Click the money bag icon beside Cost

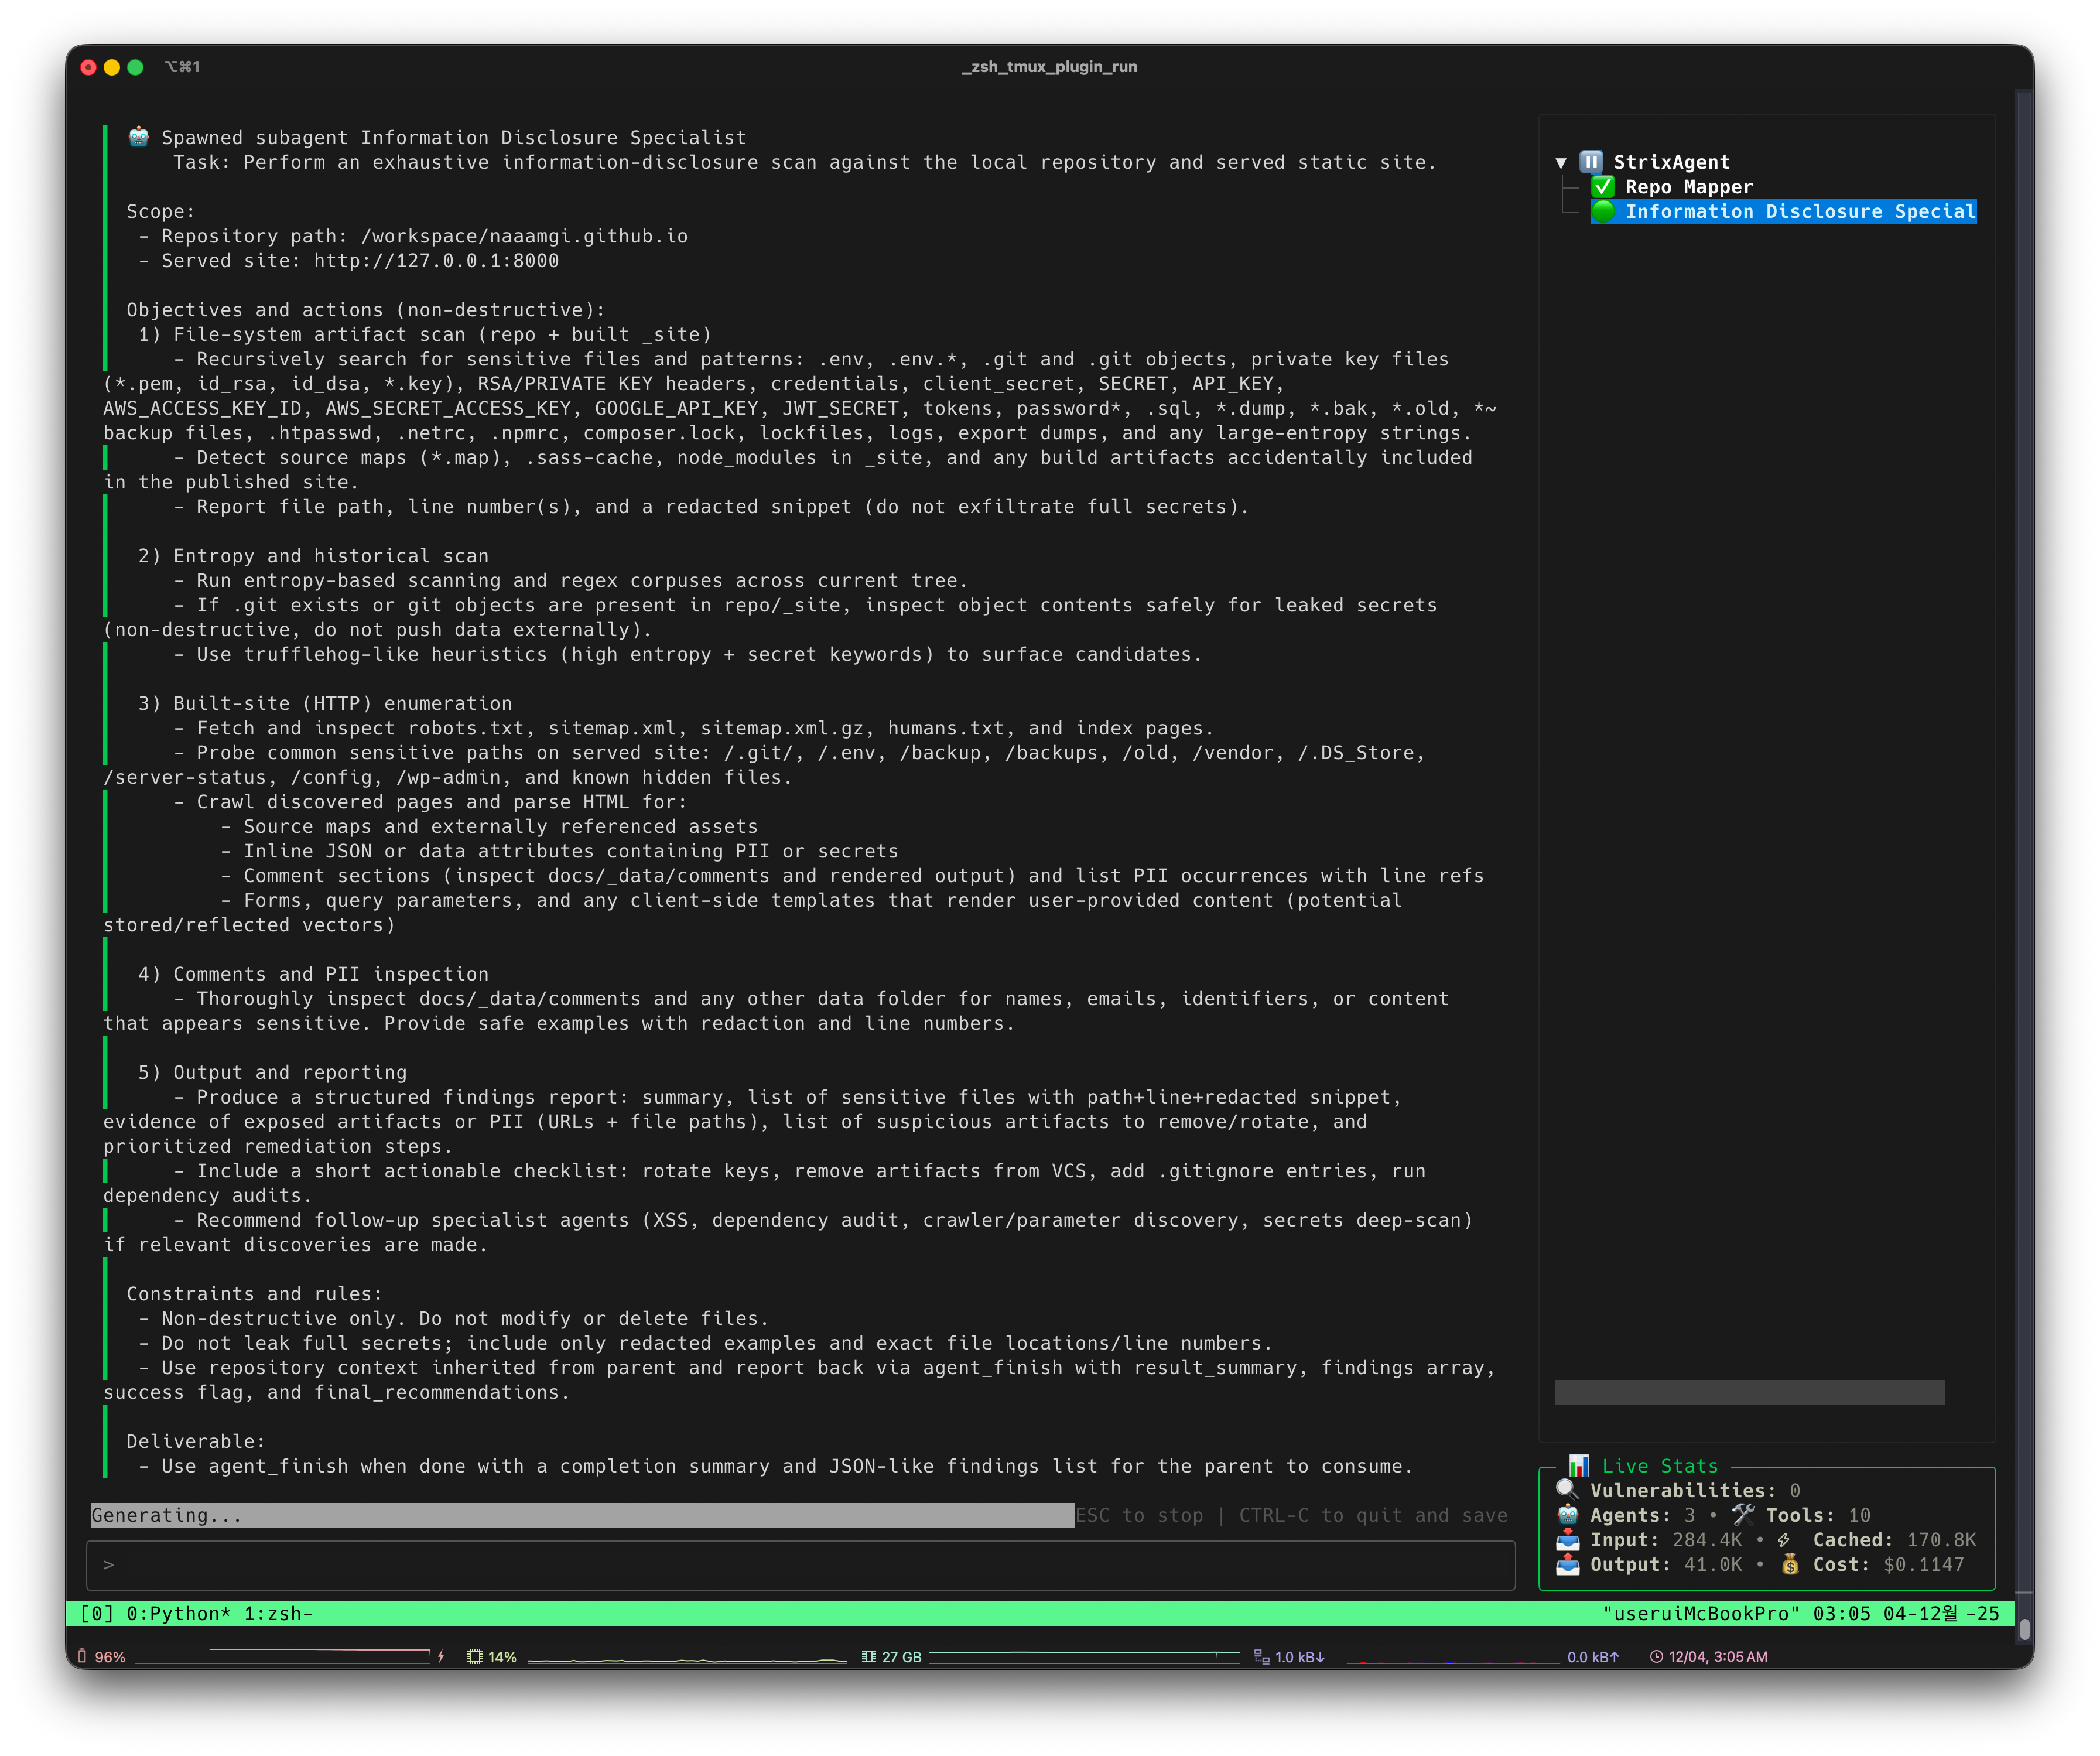point(1790,1564)
